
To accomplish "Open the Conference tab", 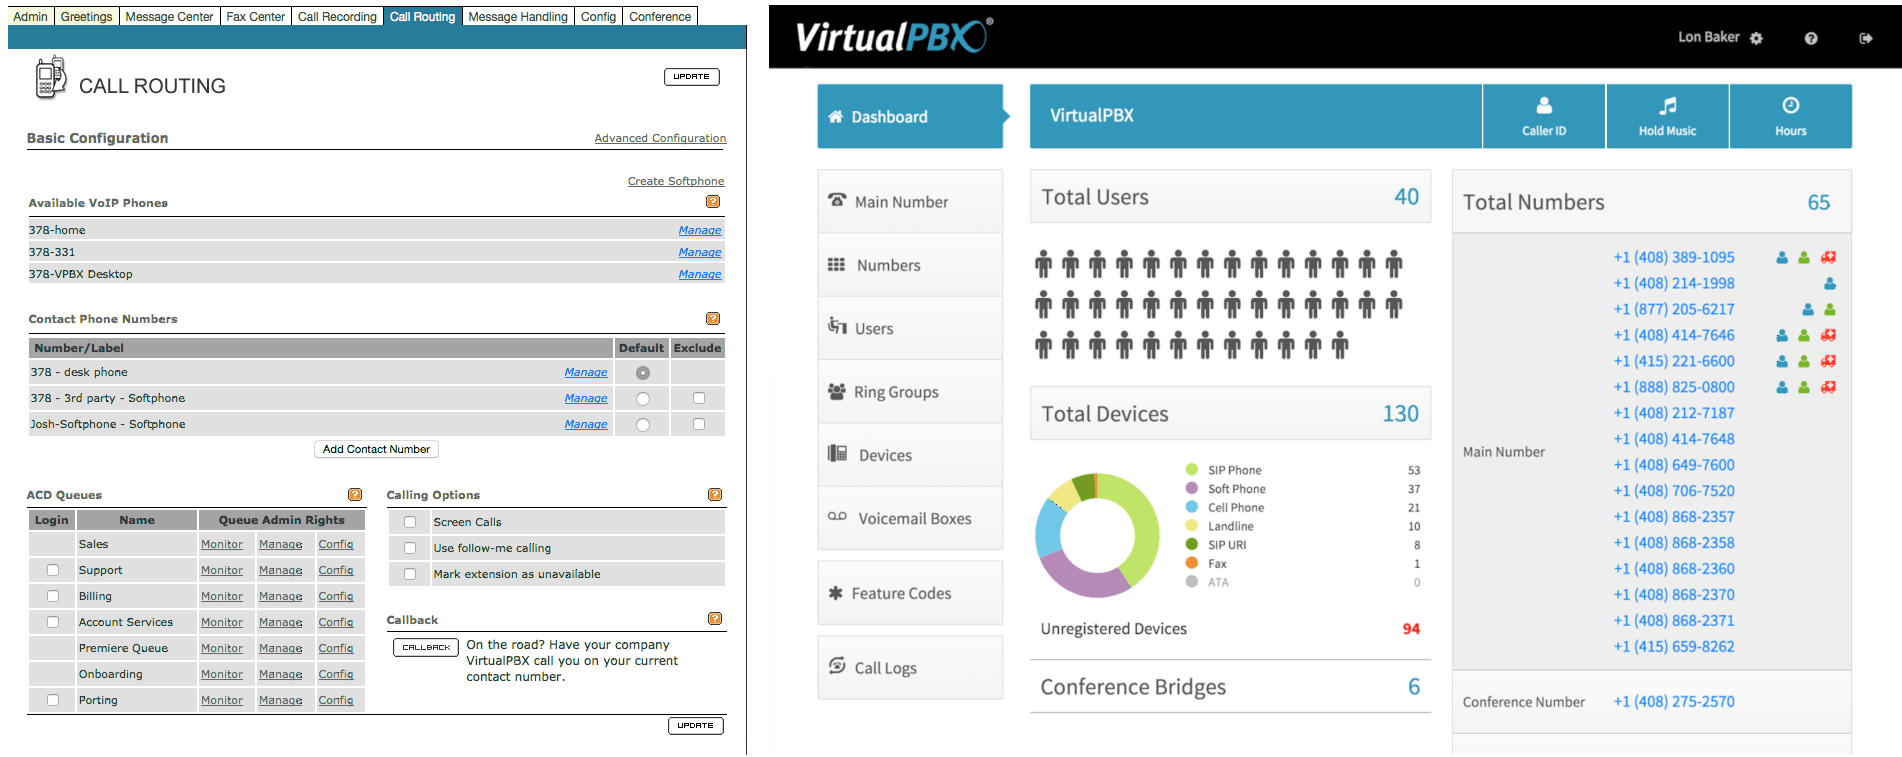I will (x=660, y=17).
